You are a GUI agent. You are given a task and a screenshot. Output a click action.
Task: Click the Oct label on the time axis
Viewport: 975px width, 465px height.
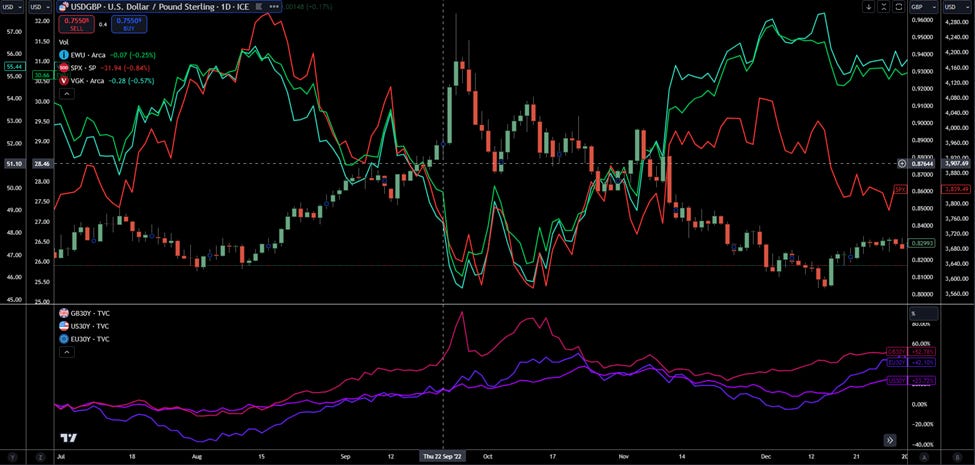(x=488, y=457)
